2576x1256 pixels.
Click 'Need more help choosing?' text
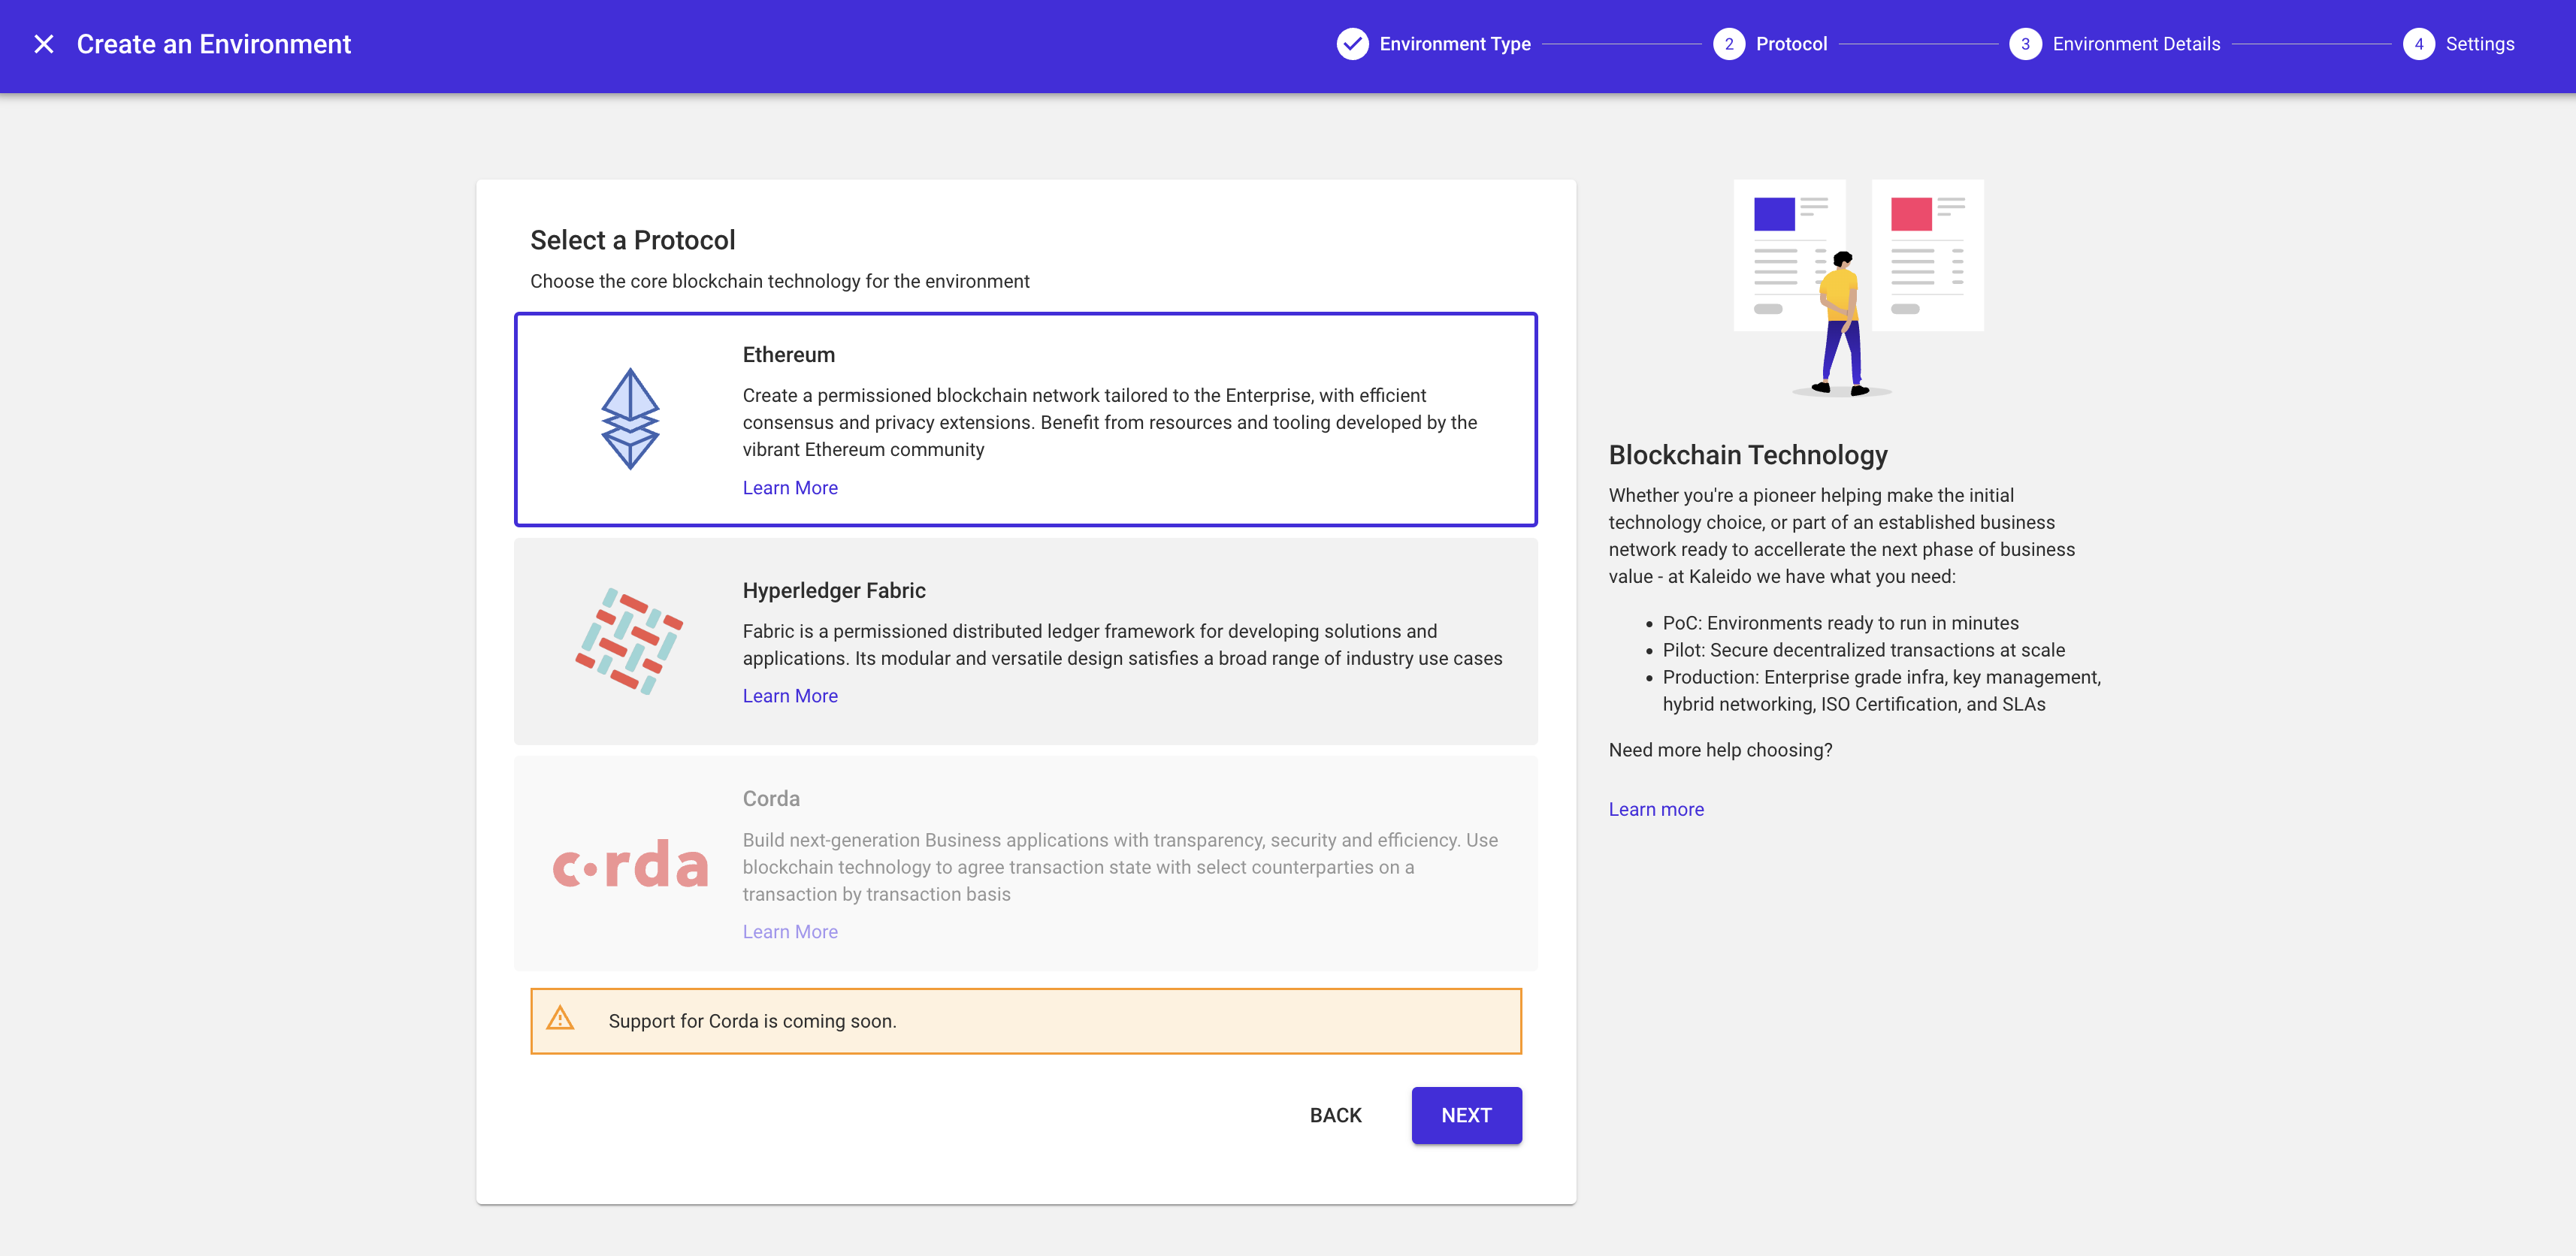(x=1720, y=750)
